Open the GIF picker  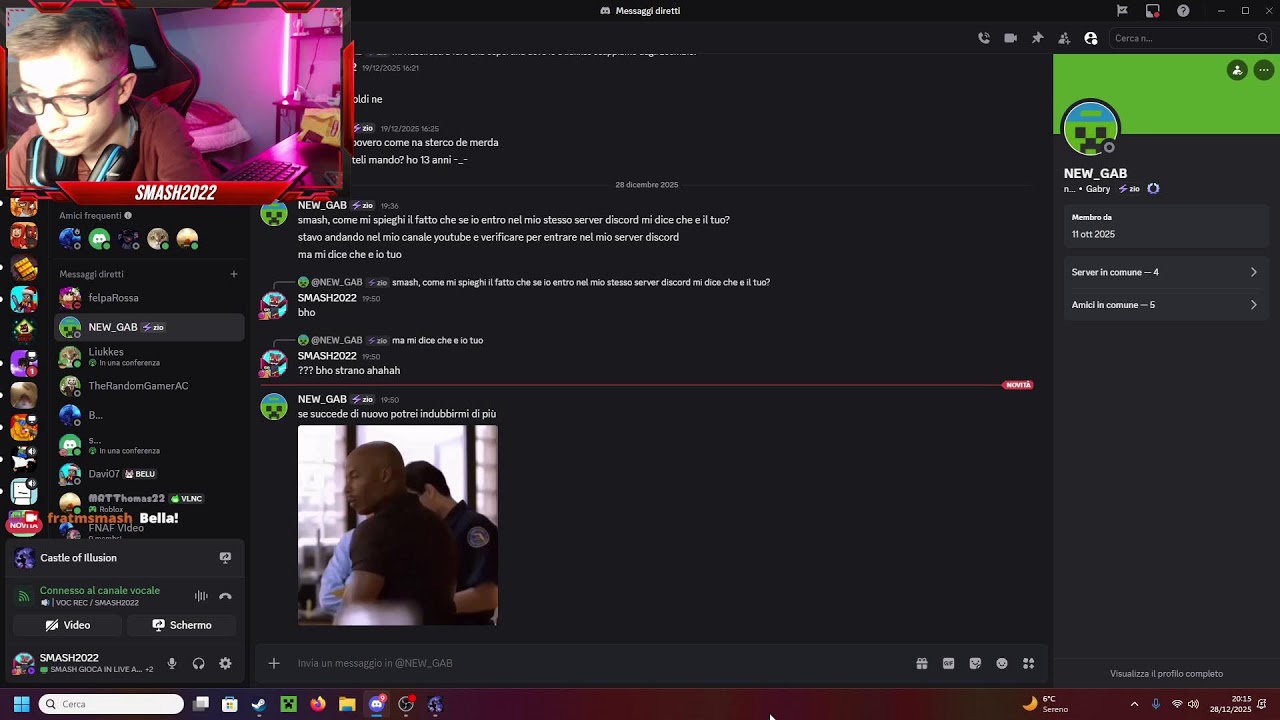tap(948, 663)
